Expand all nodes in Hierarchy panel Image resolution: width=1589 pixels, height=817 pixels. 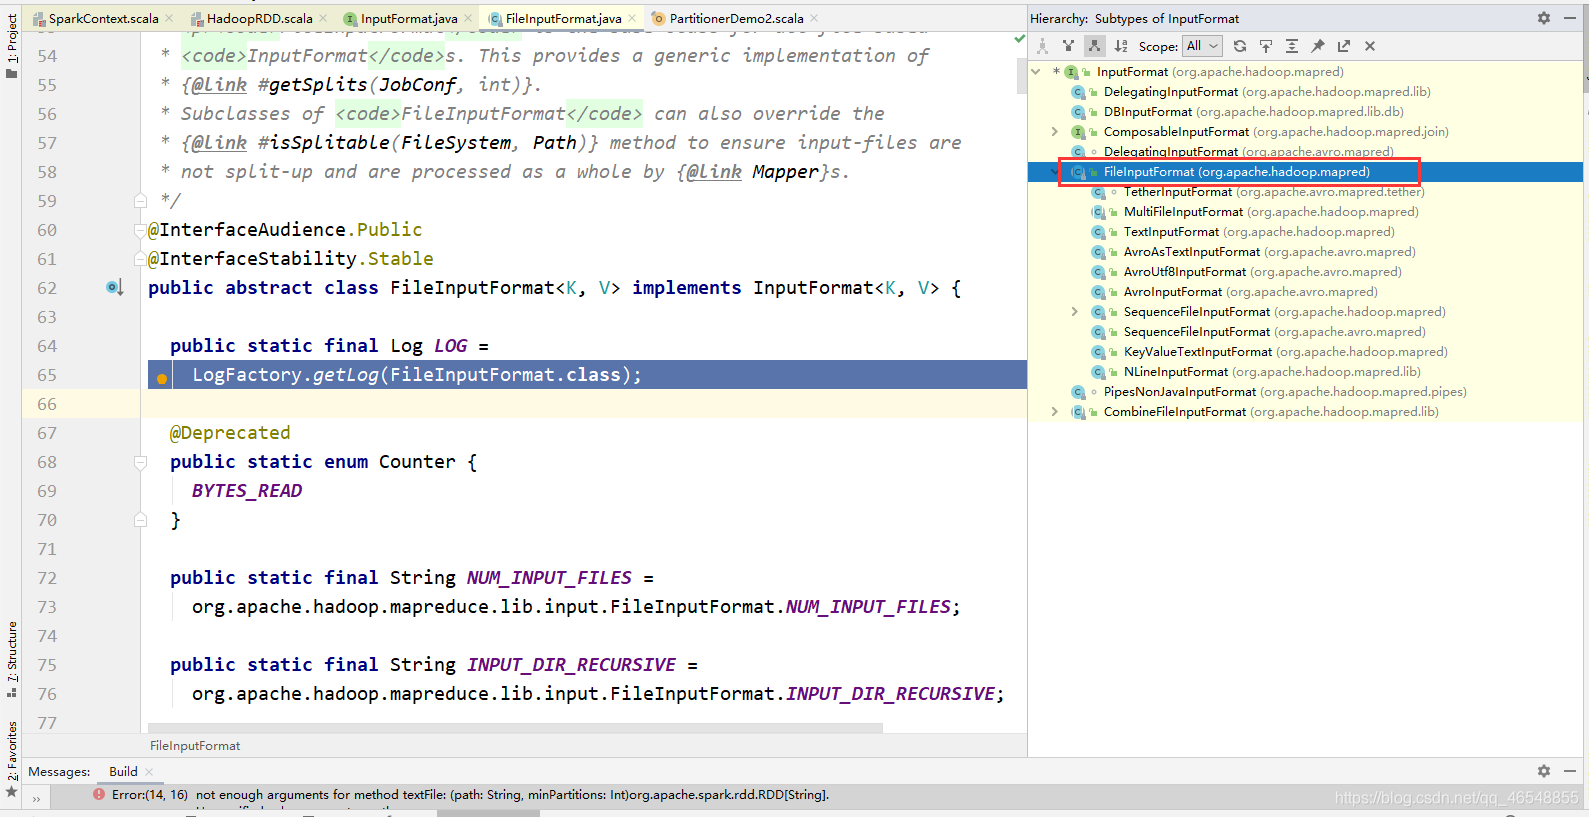(x=1292, y=46)
